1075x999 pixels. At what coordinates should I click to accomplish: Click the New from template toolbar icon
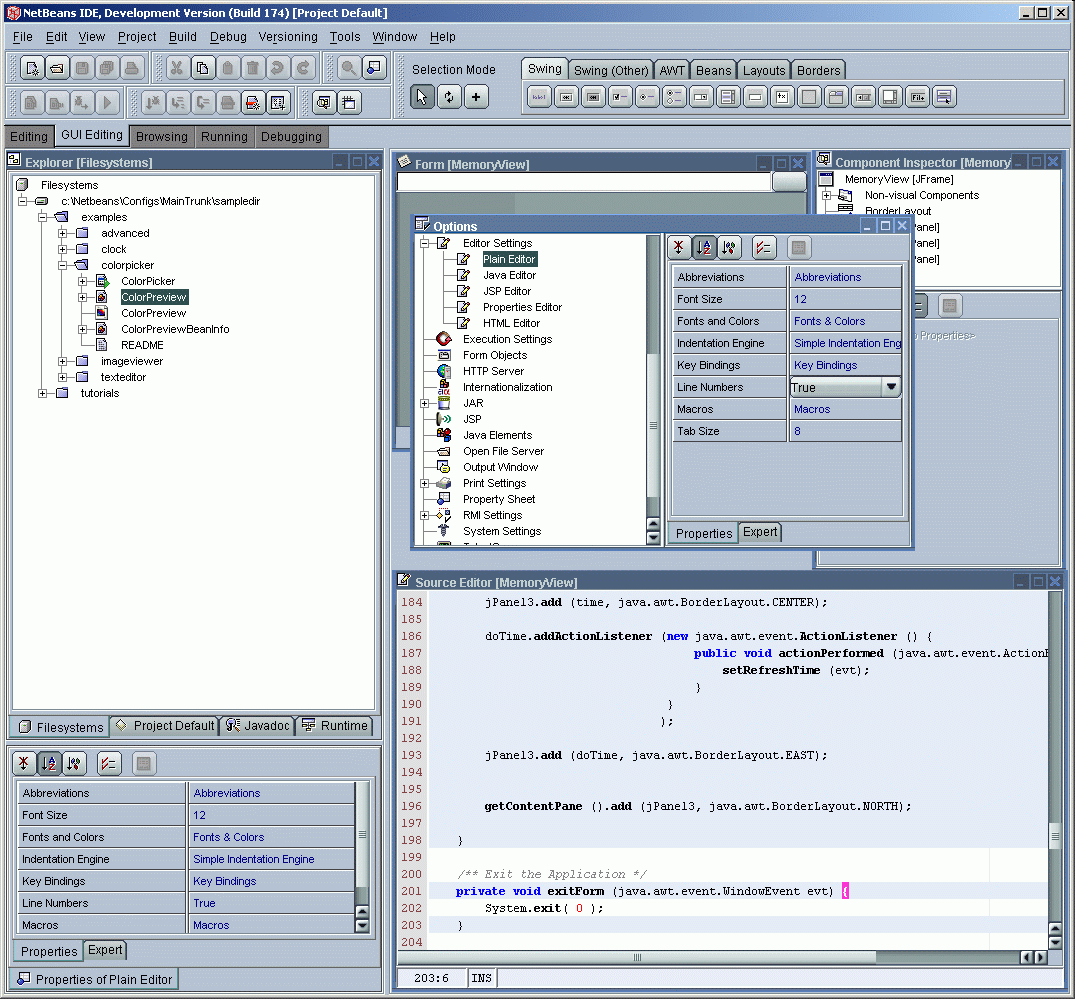point(32,68)
